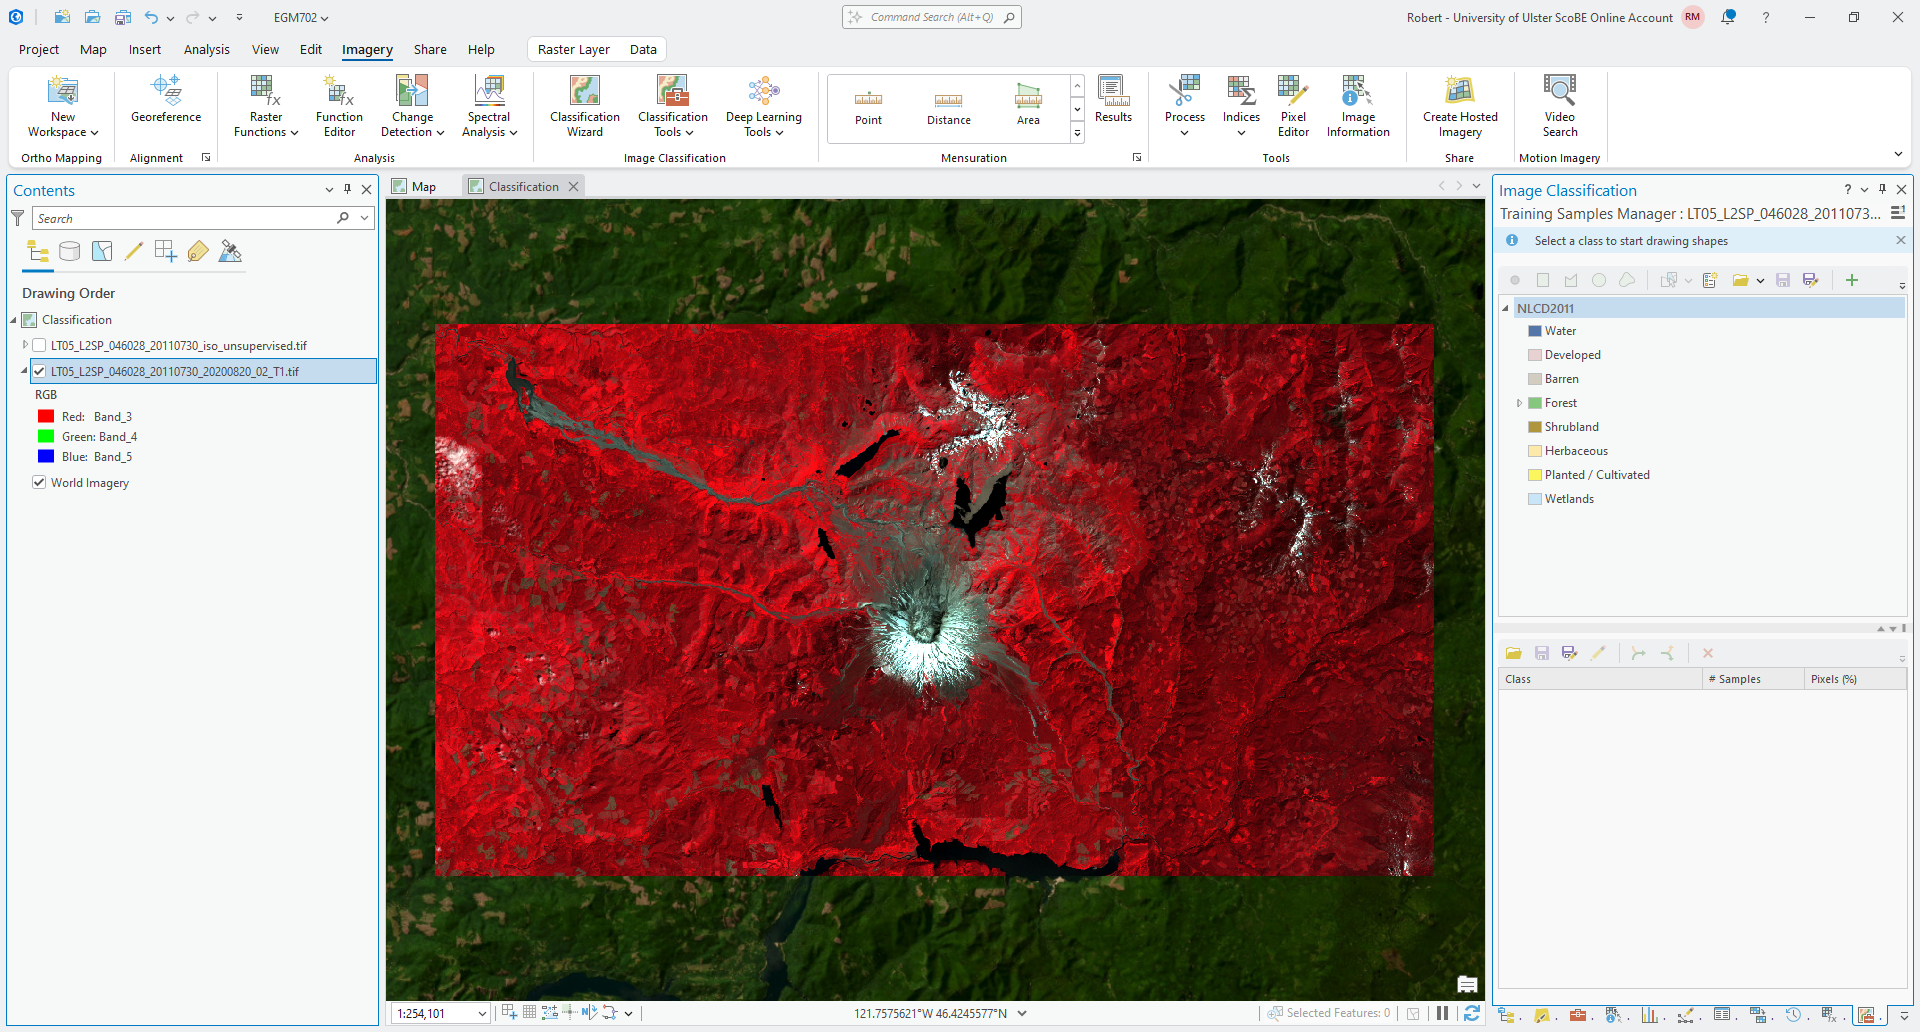Image resolution: width=1920 pixels, height=1032 pixels.
Task: Click the Red Band_3 color swatch
Action: pos(46,417)
